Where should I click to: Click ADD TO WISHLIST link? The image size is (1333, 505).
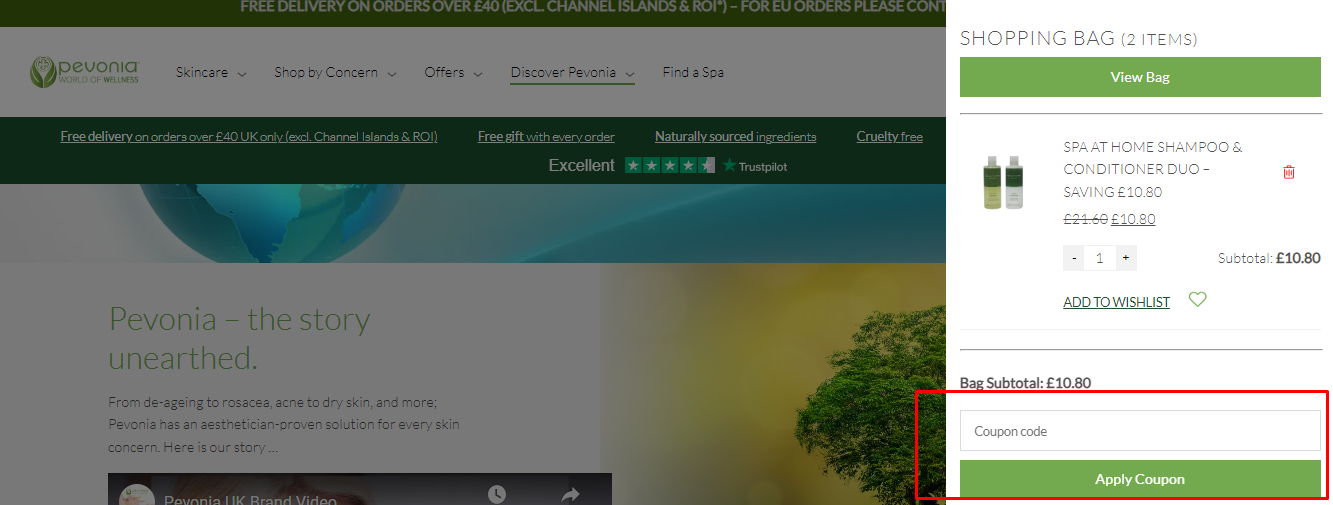(x=1116, y=302)
